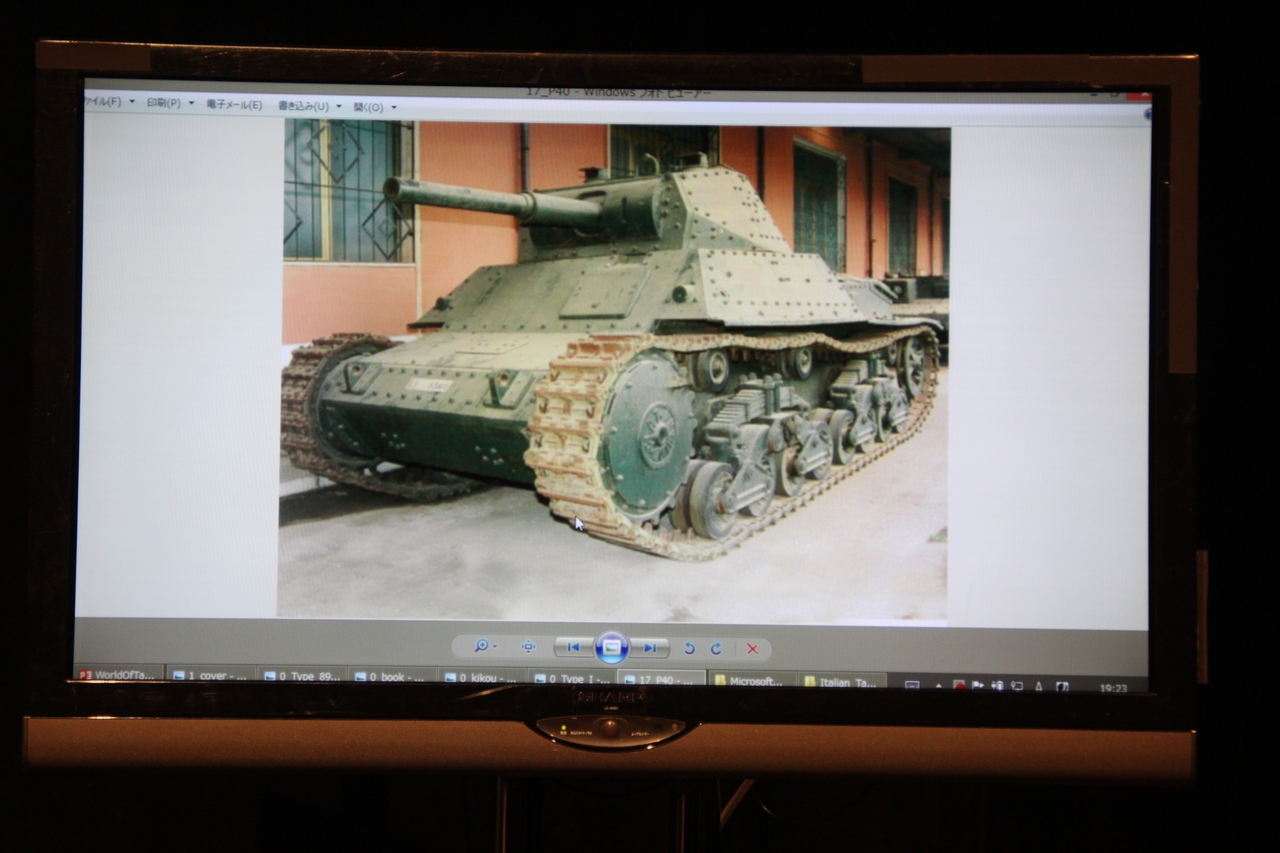Open the 書き込み(U) menu

tap(303, 105)
